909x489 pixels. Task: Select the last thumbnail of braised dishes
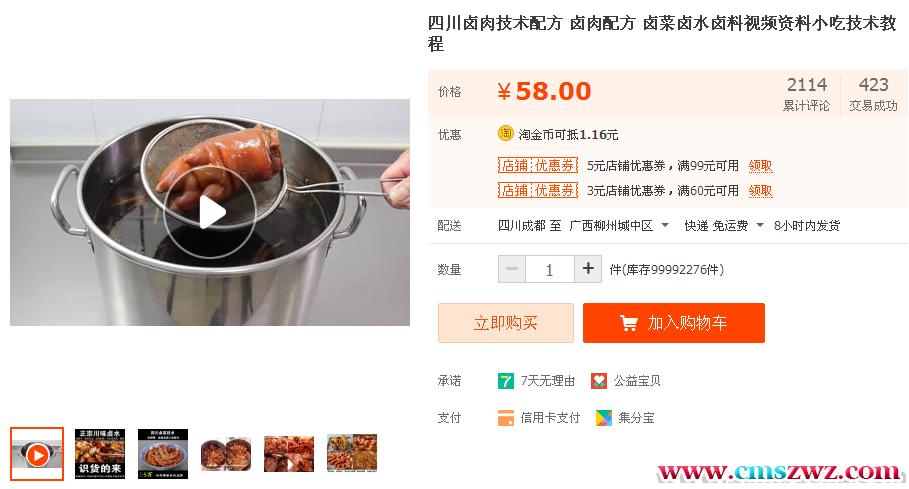(x=352, y=453)
